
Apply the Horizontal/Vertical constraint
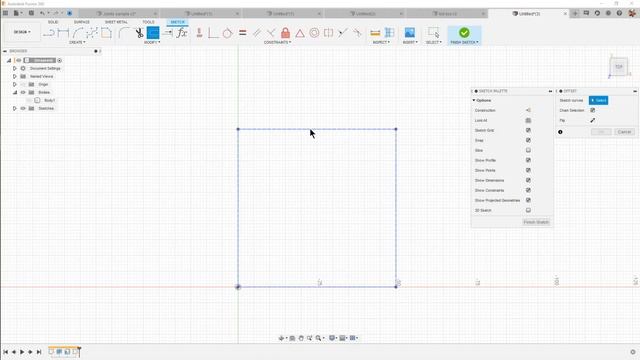point(199,33)
